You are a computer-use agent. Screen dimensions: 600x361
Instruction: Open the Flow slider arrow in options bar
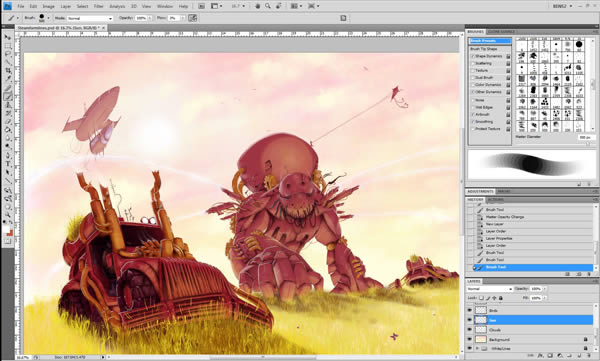[183, 18]
